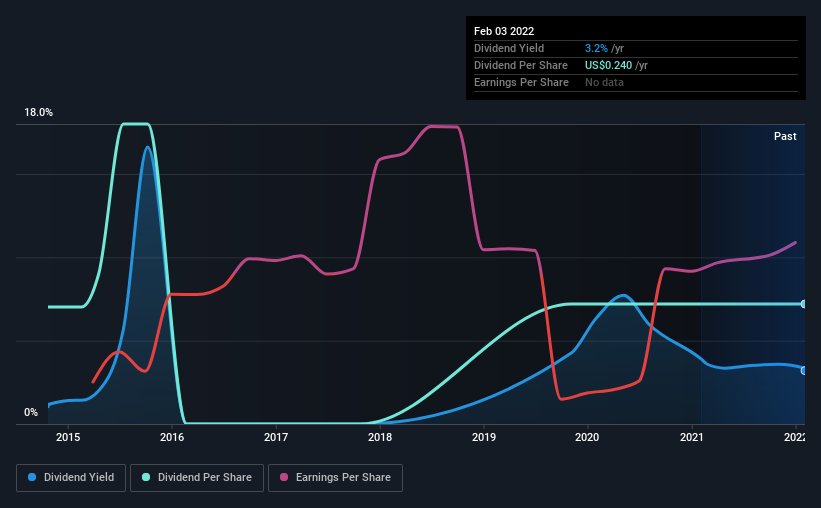Click the US$0.240 dividend per share value
821x508 pixels.
coord(609,65)
